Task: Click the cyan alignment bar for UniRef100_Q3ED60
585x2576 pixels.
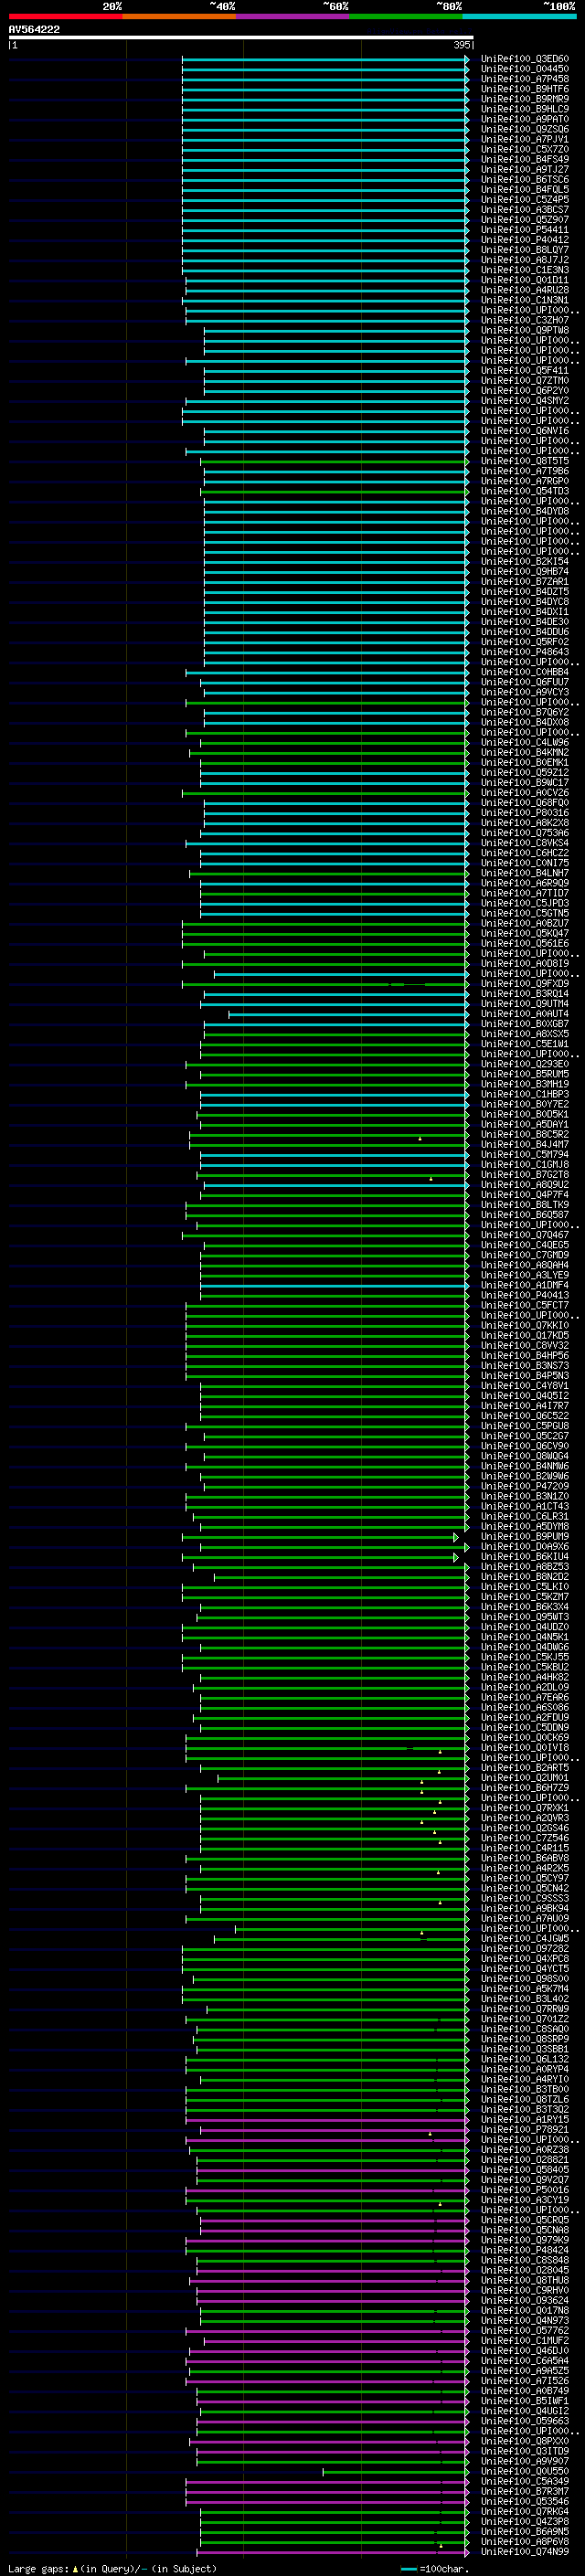Action: (x=325, y=59)
